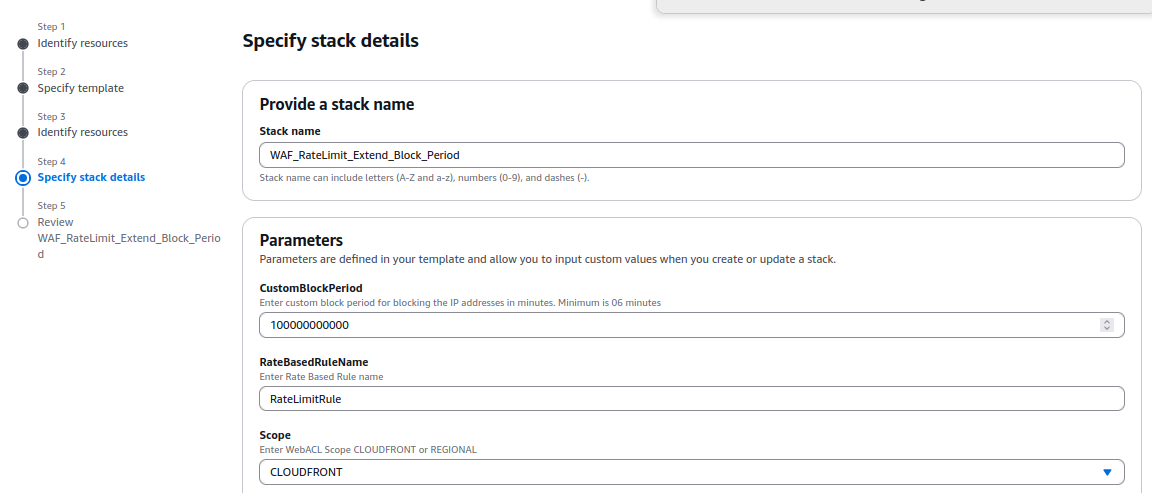The image size is (1152, 493).
Task: Open the Scope dropdown showing CLOUDFRONT
Action: [691, 472]
